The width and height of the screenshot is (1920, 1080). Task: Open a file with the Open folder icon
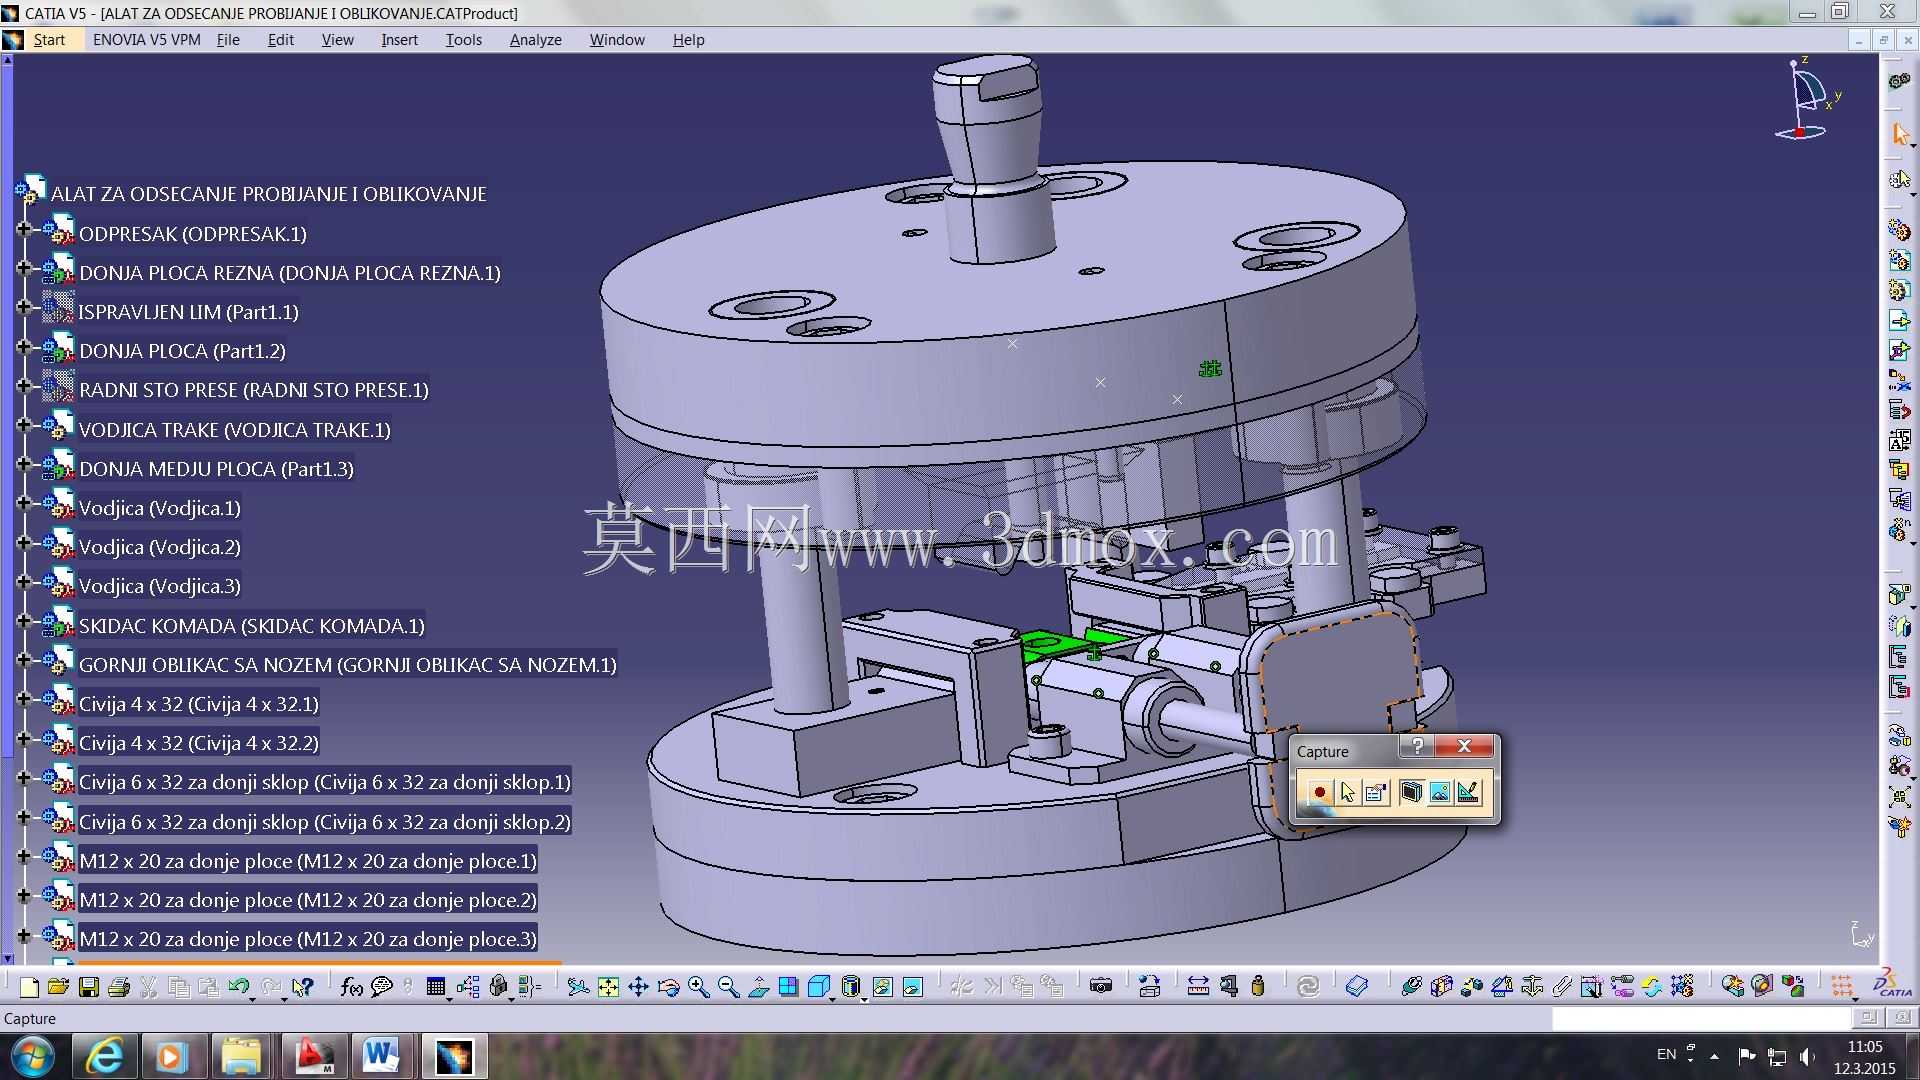click(58, 987)
